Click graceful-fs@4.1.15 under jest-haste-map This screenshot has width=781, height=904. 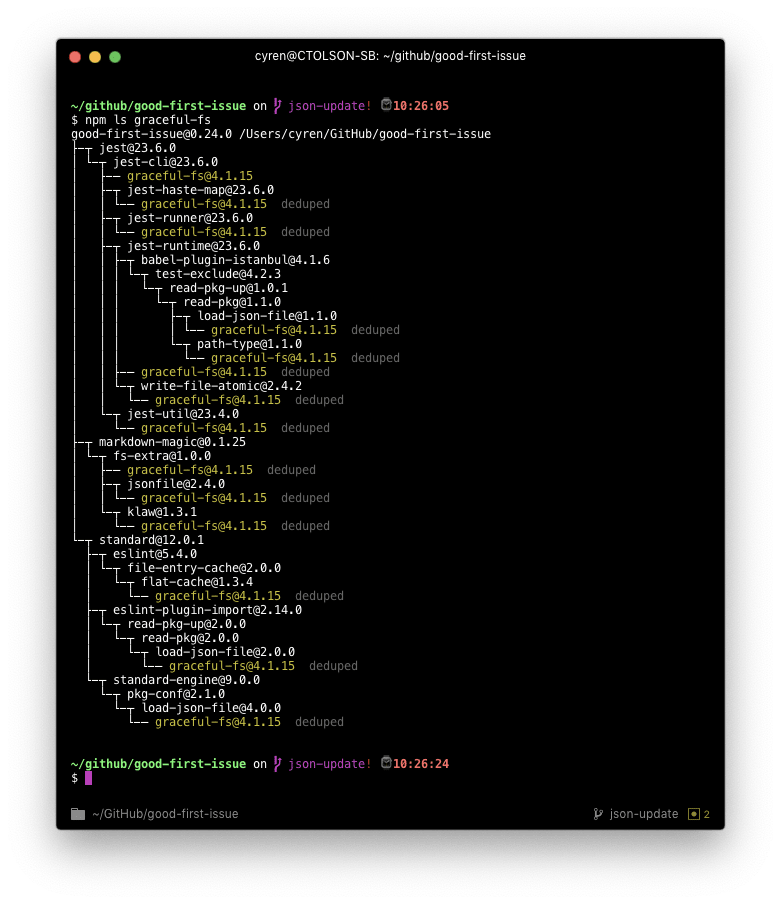coord(204,204)
